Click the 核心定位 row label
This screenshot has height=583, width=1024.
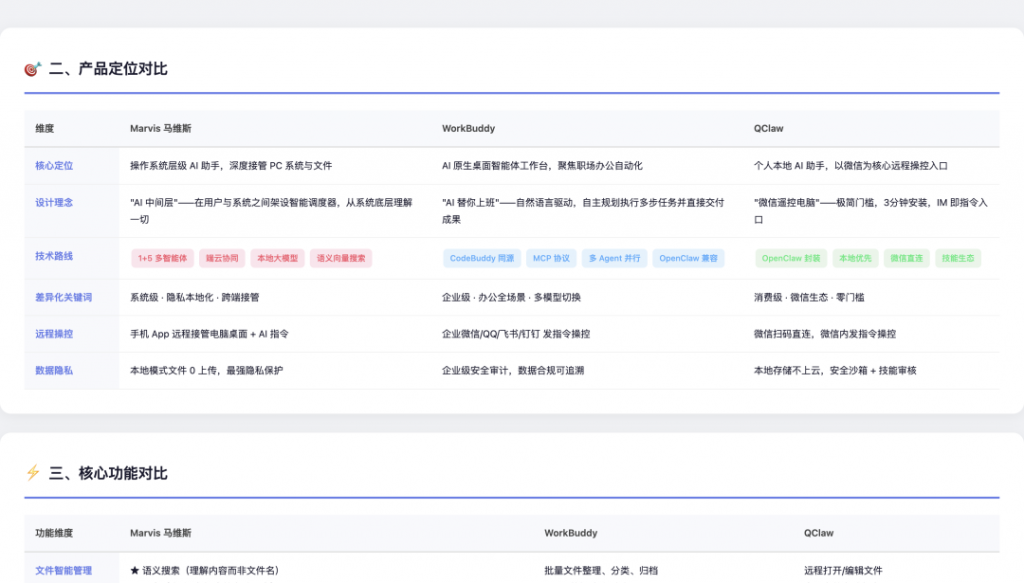point(54,166)
